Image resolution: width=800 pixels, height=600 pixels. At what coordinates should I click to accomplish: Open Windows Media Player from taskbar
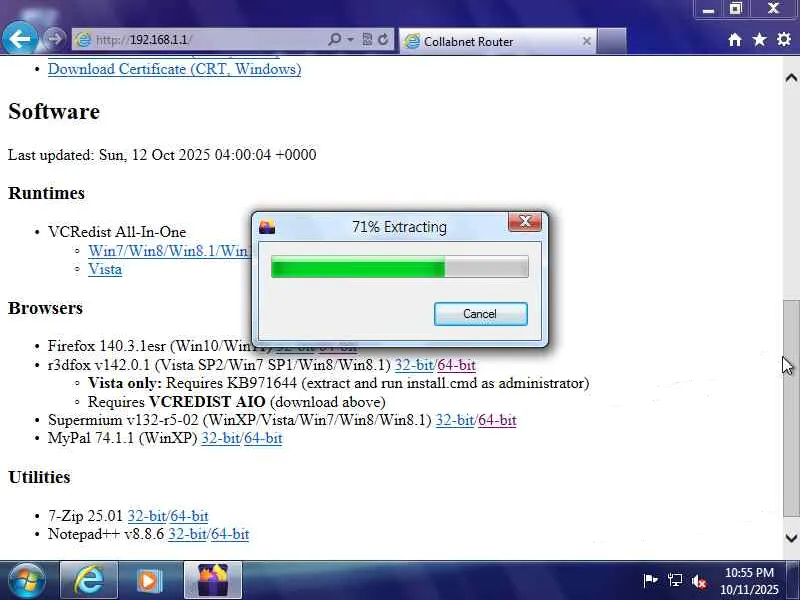point(149,581)
